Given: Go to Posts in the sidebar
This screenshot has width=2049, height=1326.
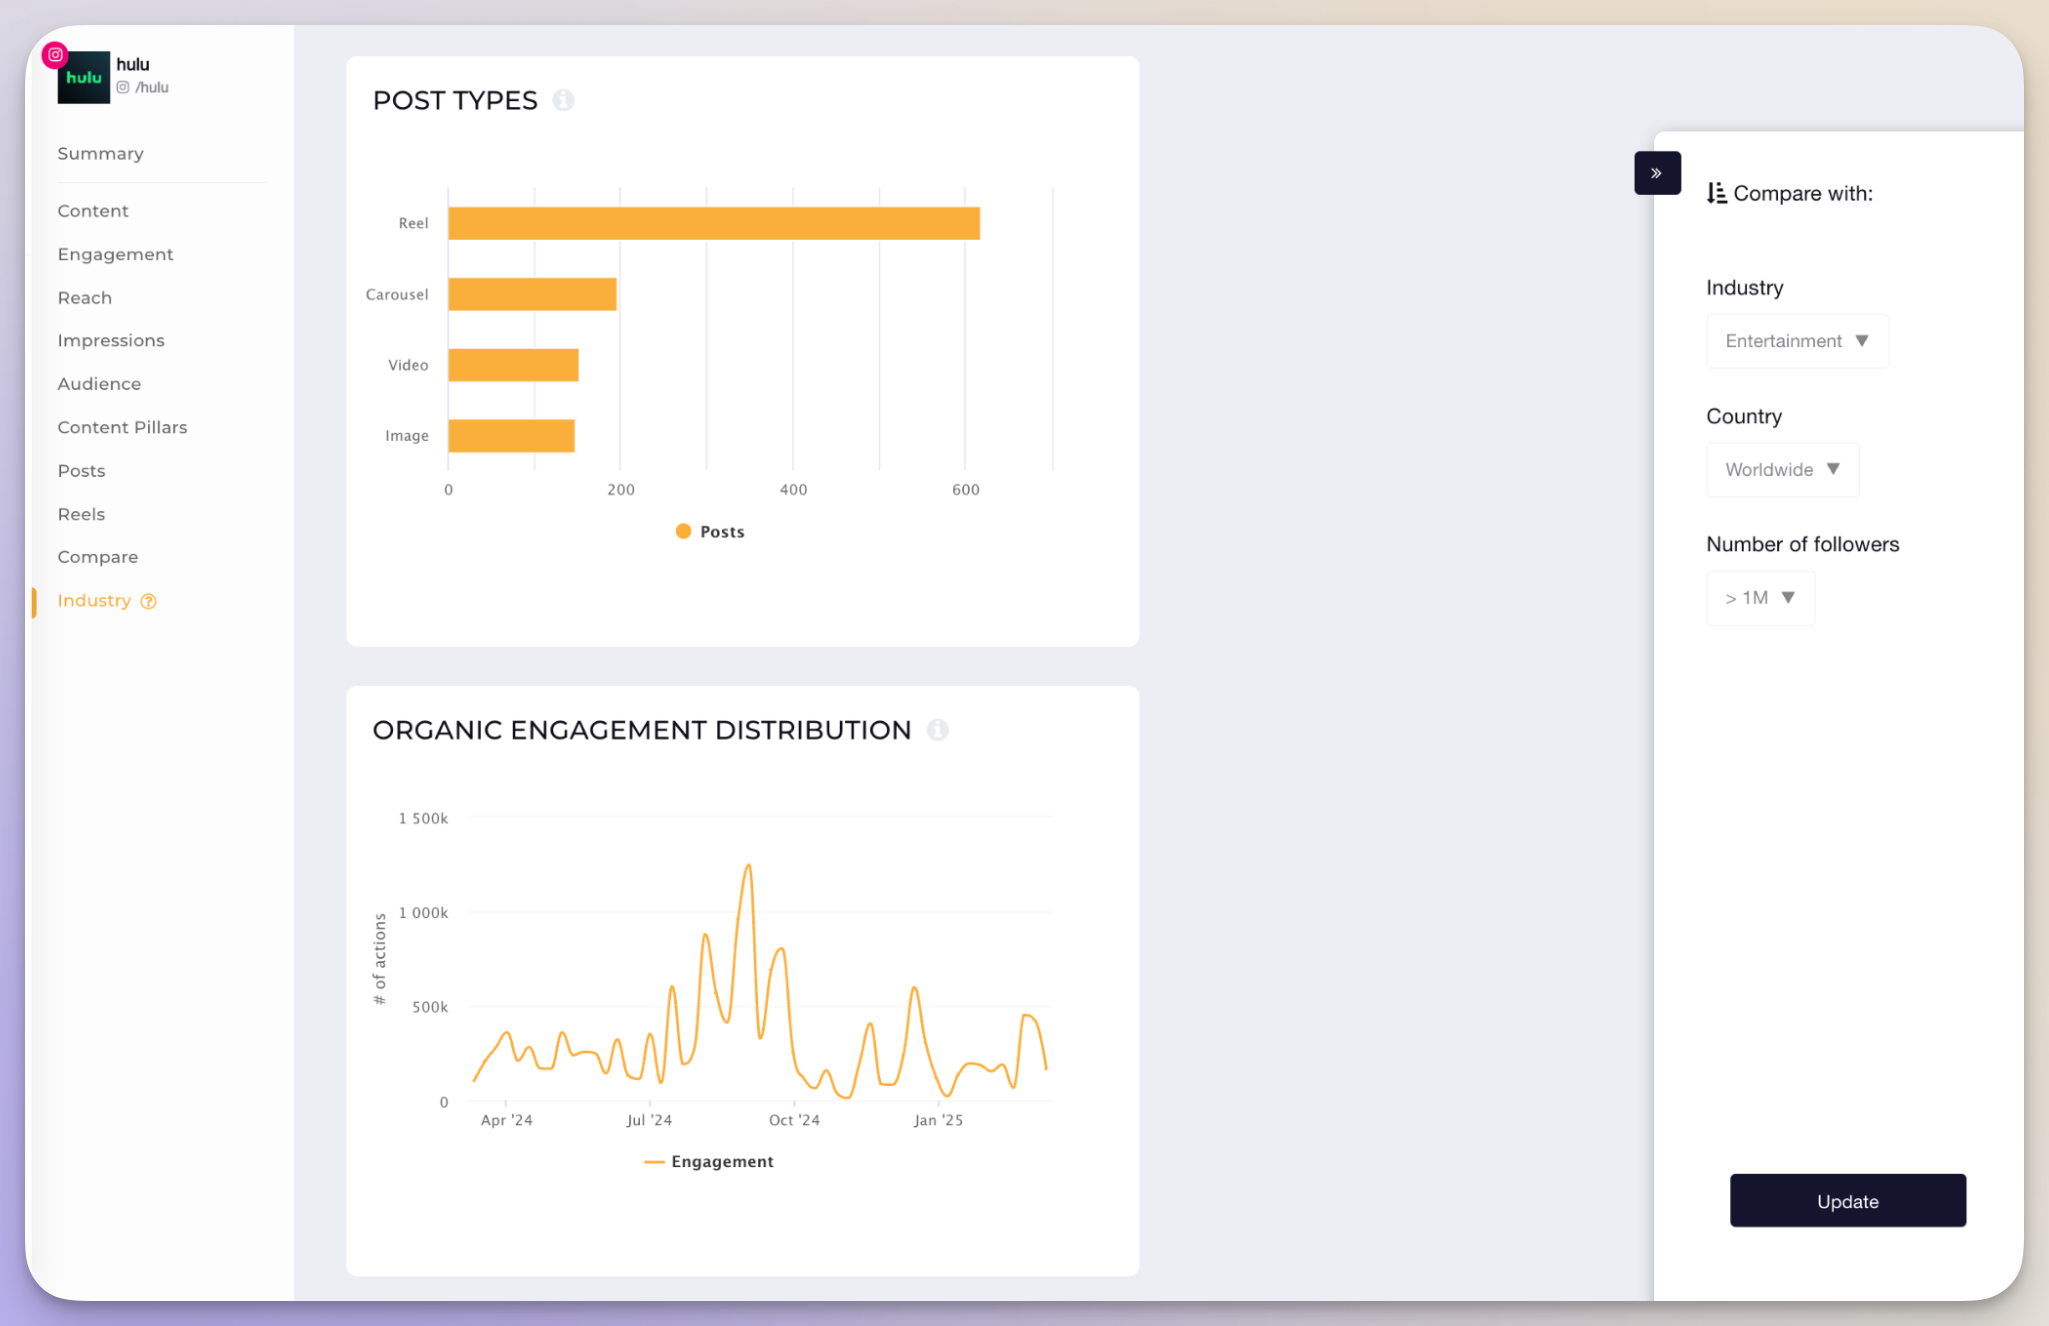Looking at the screenshot, I should 81,471.
